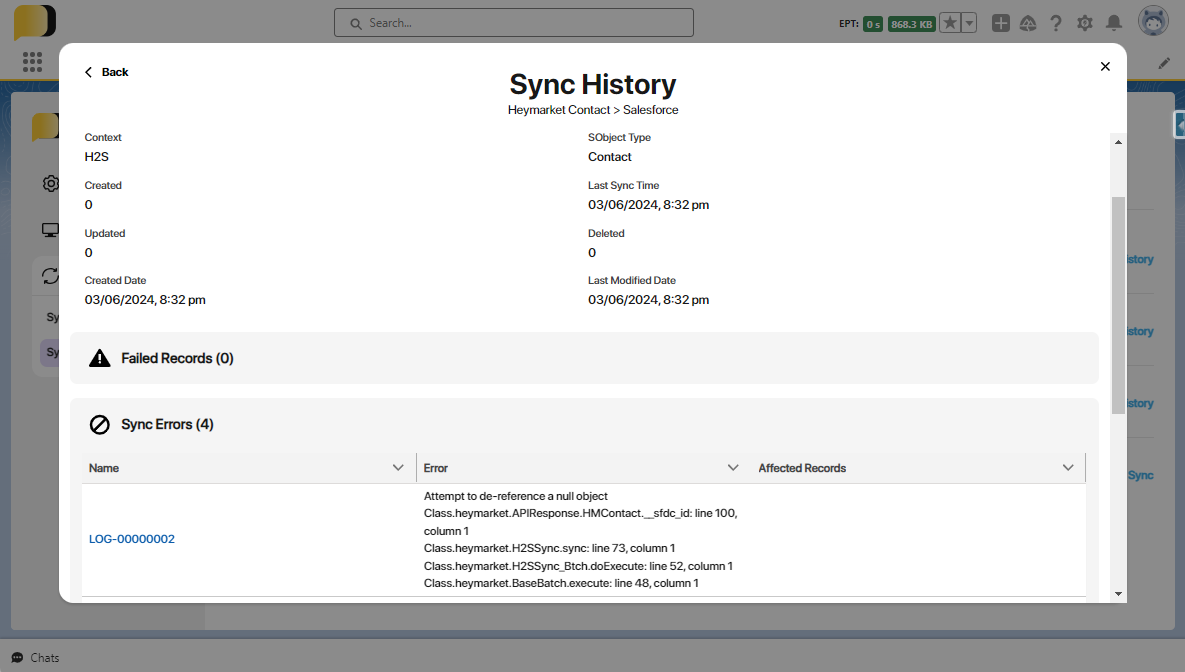Open the App Launcher grid
The width and height of the screenshot is (1185, 672).
coord(32,62)
